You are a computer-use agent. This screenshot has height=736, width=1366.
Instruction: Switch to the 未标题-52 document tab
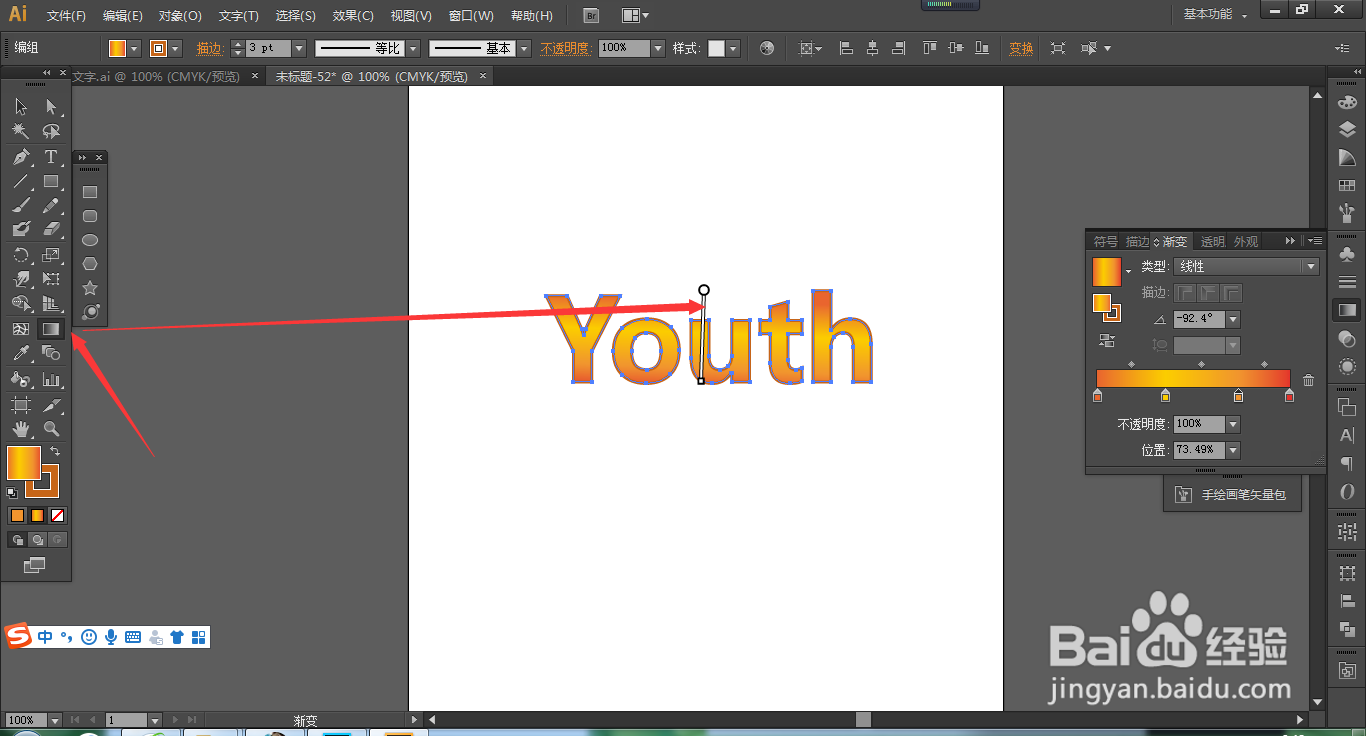pyautogui.click(x=371, y=76)
